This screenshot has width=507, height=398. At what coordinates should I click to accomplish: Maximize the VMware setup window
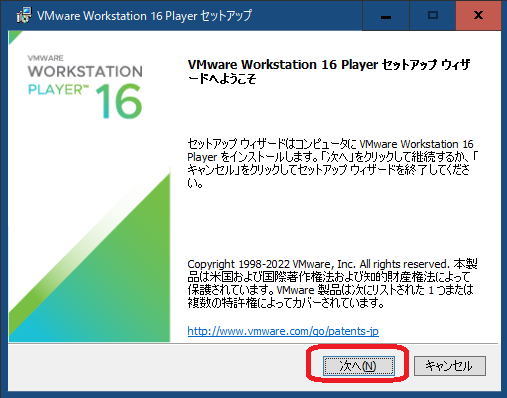[x=432, y=15]
